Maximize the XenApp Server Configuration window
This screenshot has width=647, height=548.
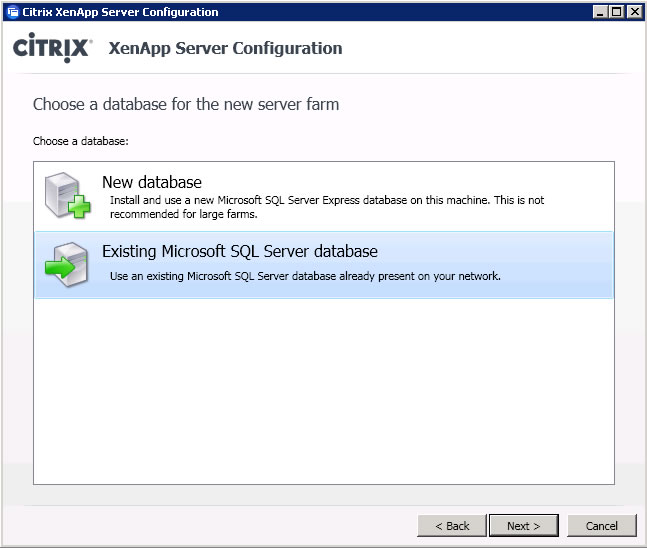(616, 12)
